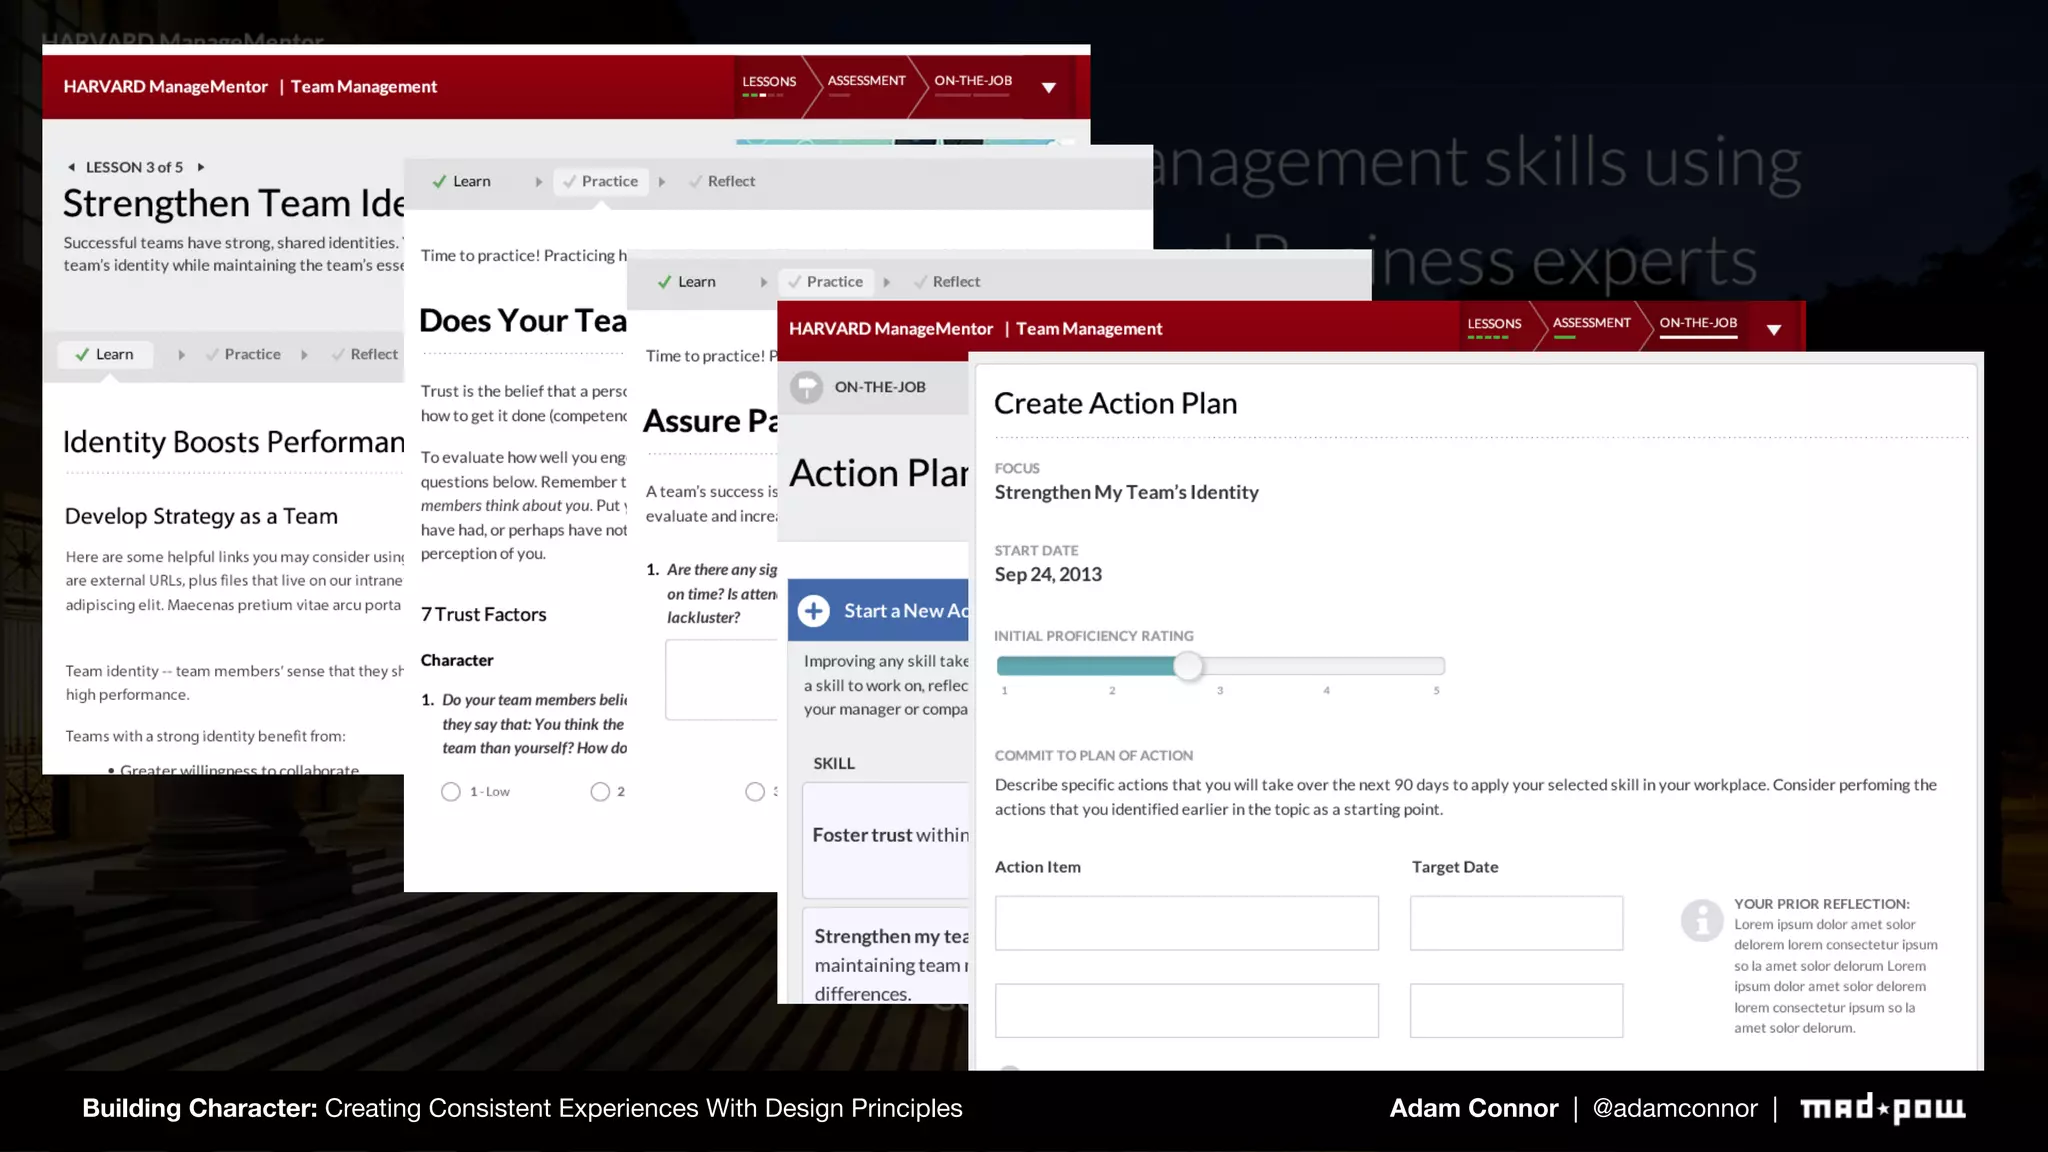Select ASSESSMENT tab in front window header

point(1591,323)
